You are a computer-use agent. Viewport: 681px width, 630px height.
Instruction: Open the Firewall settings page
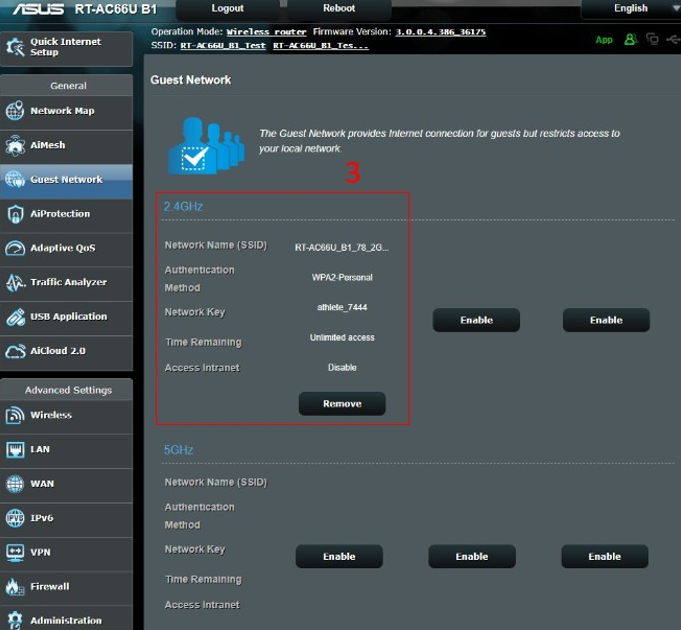click(x=66, y=586)
